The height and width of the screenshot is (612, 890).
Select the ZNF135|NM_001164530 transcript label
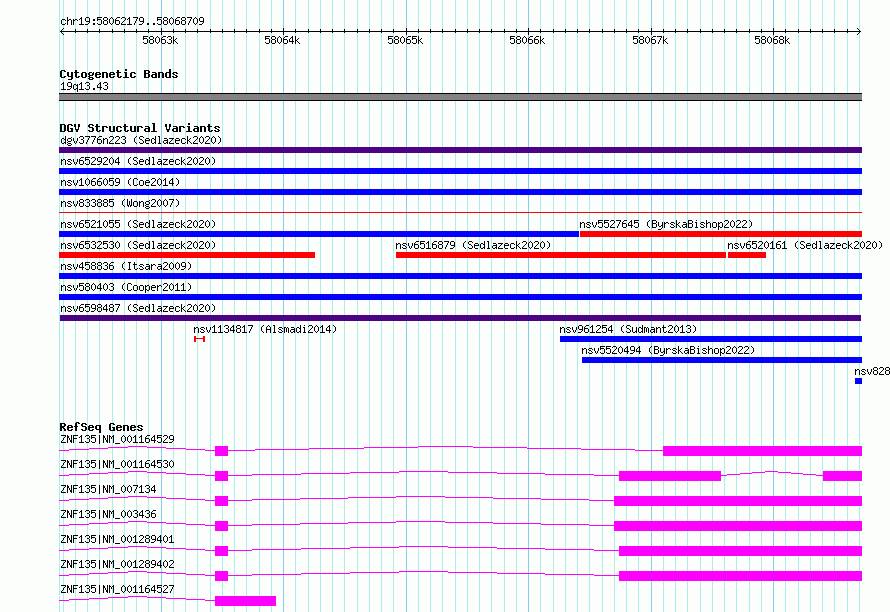click(117, 464)
